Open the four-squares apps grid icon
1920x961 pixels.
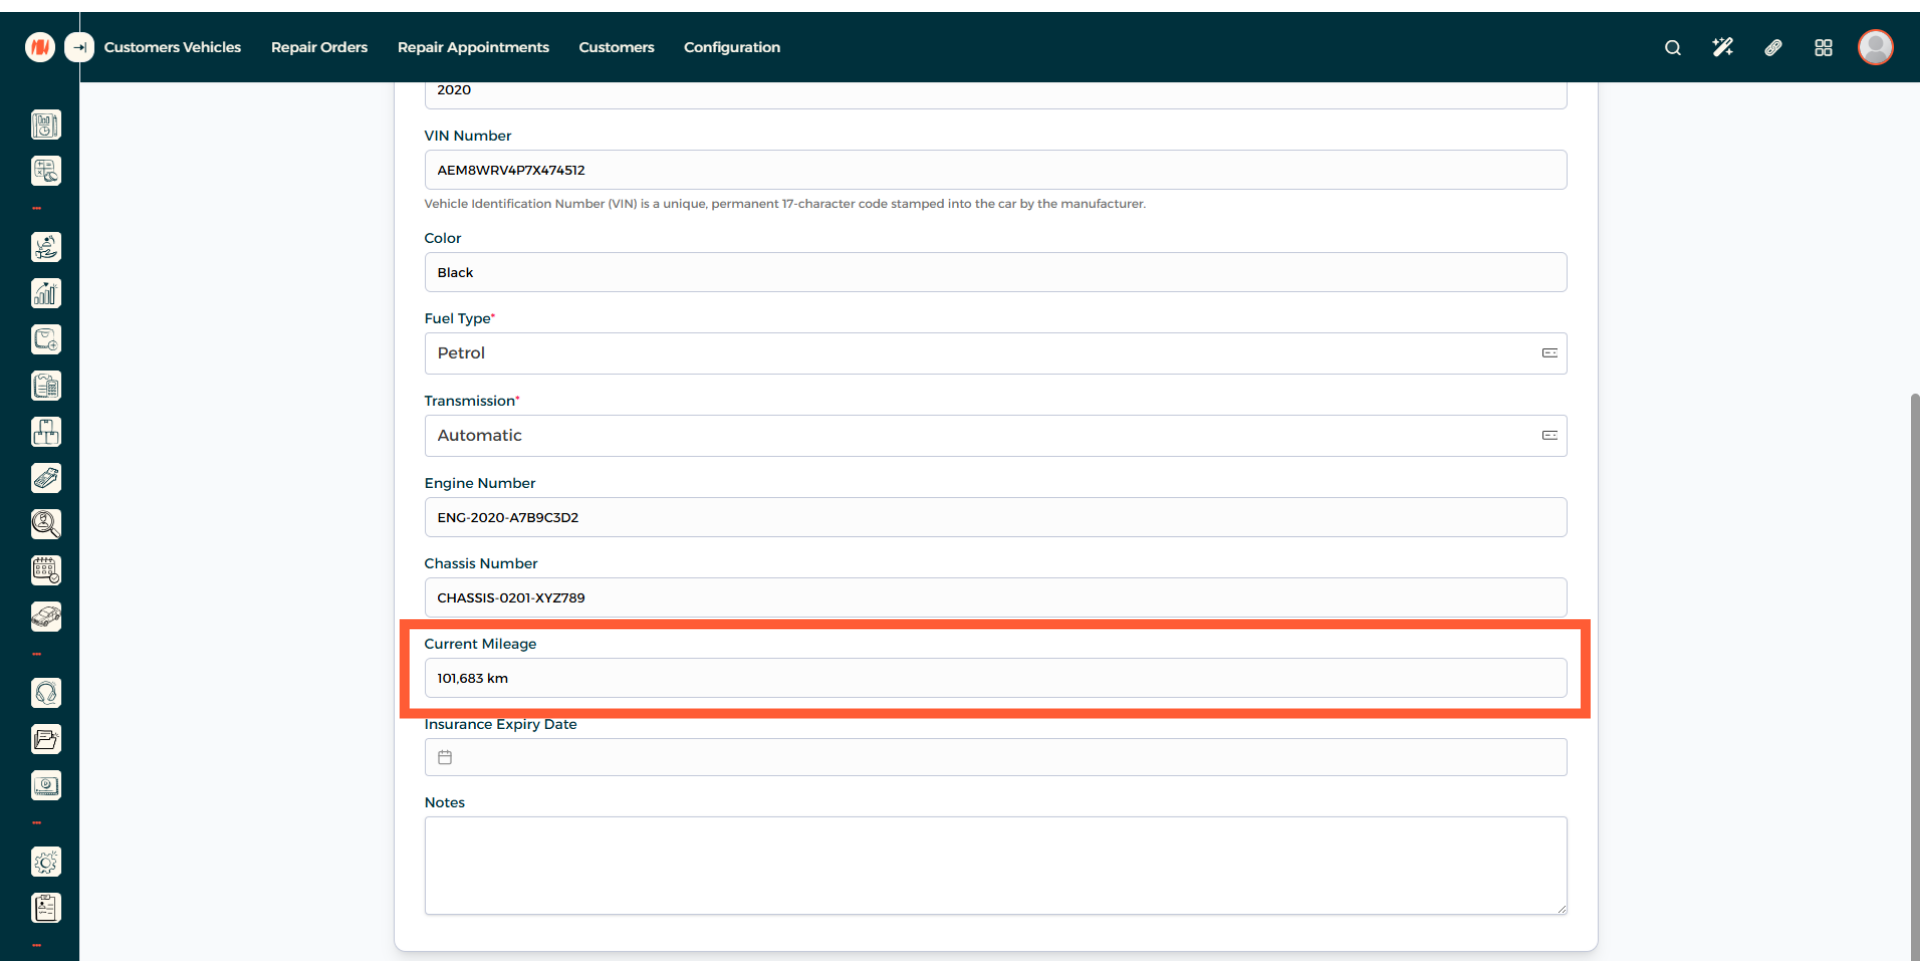(x=1823, y=47)
